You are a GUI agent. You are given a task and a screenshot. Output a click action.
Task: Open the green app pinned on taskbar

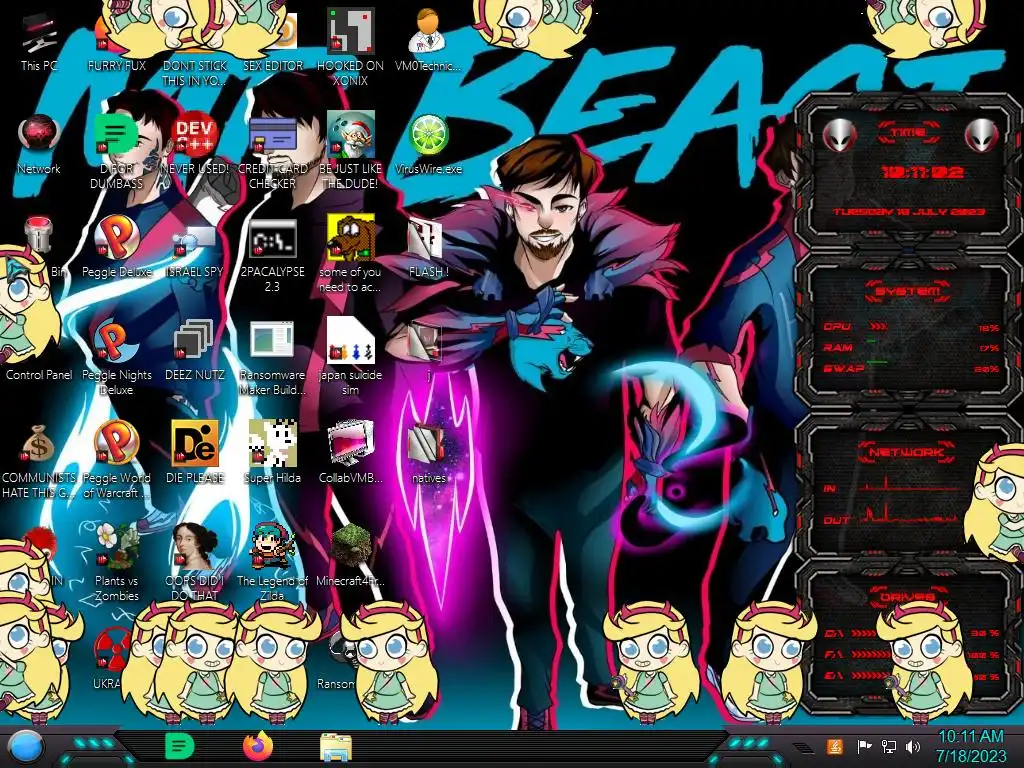[179, 746]
